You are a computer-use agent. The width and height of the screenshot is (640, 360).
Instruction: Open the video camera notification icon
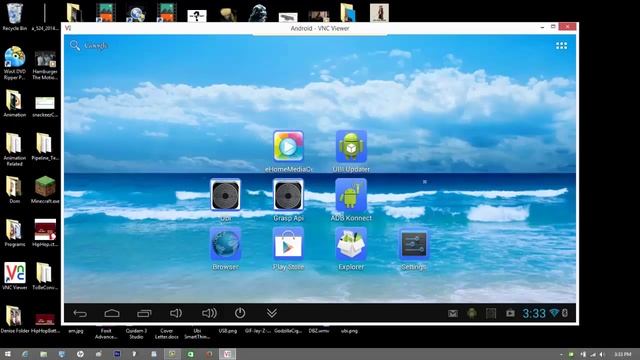510,313
